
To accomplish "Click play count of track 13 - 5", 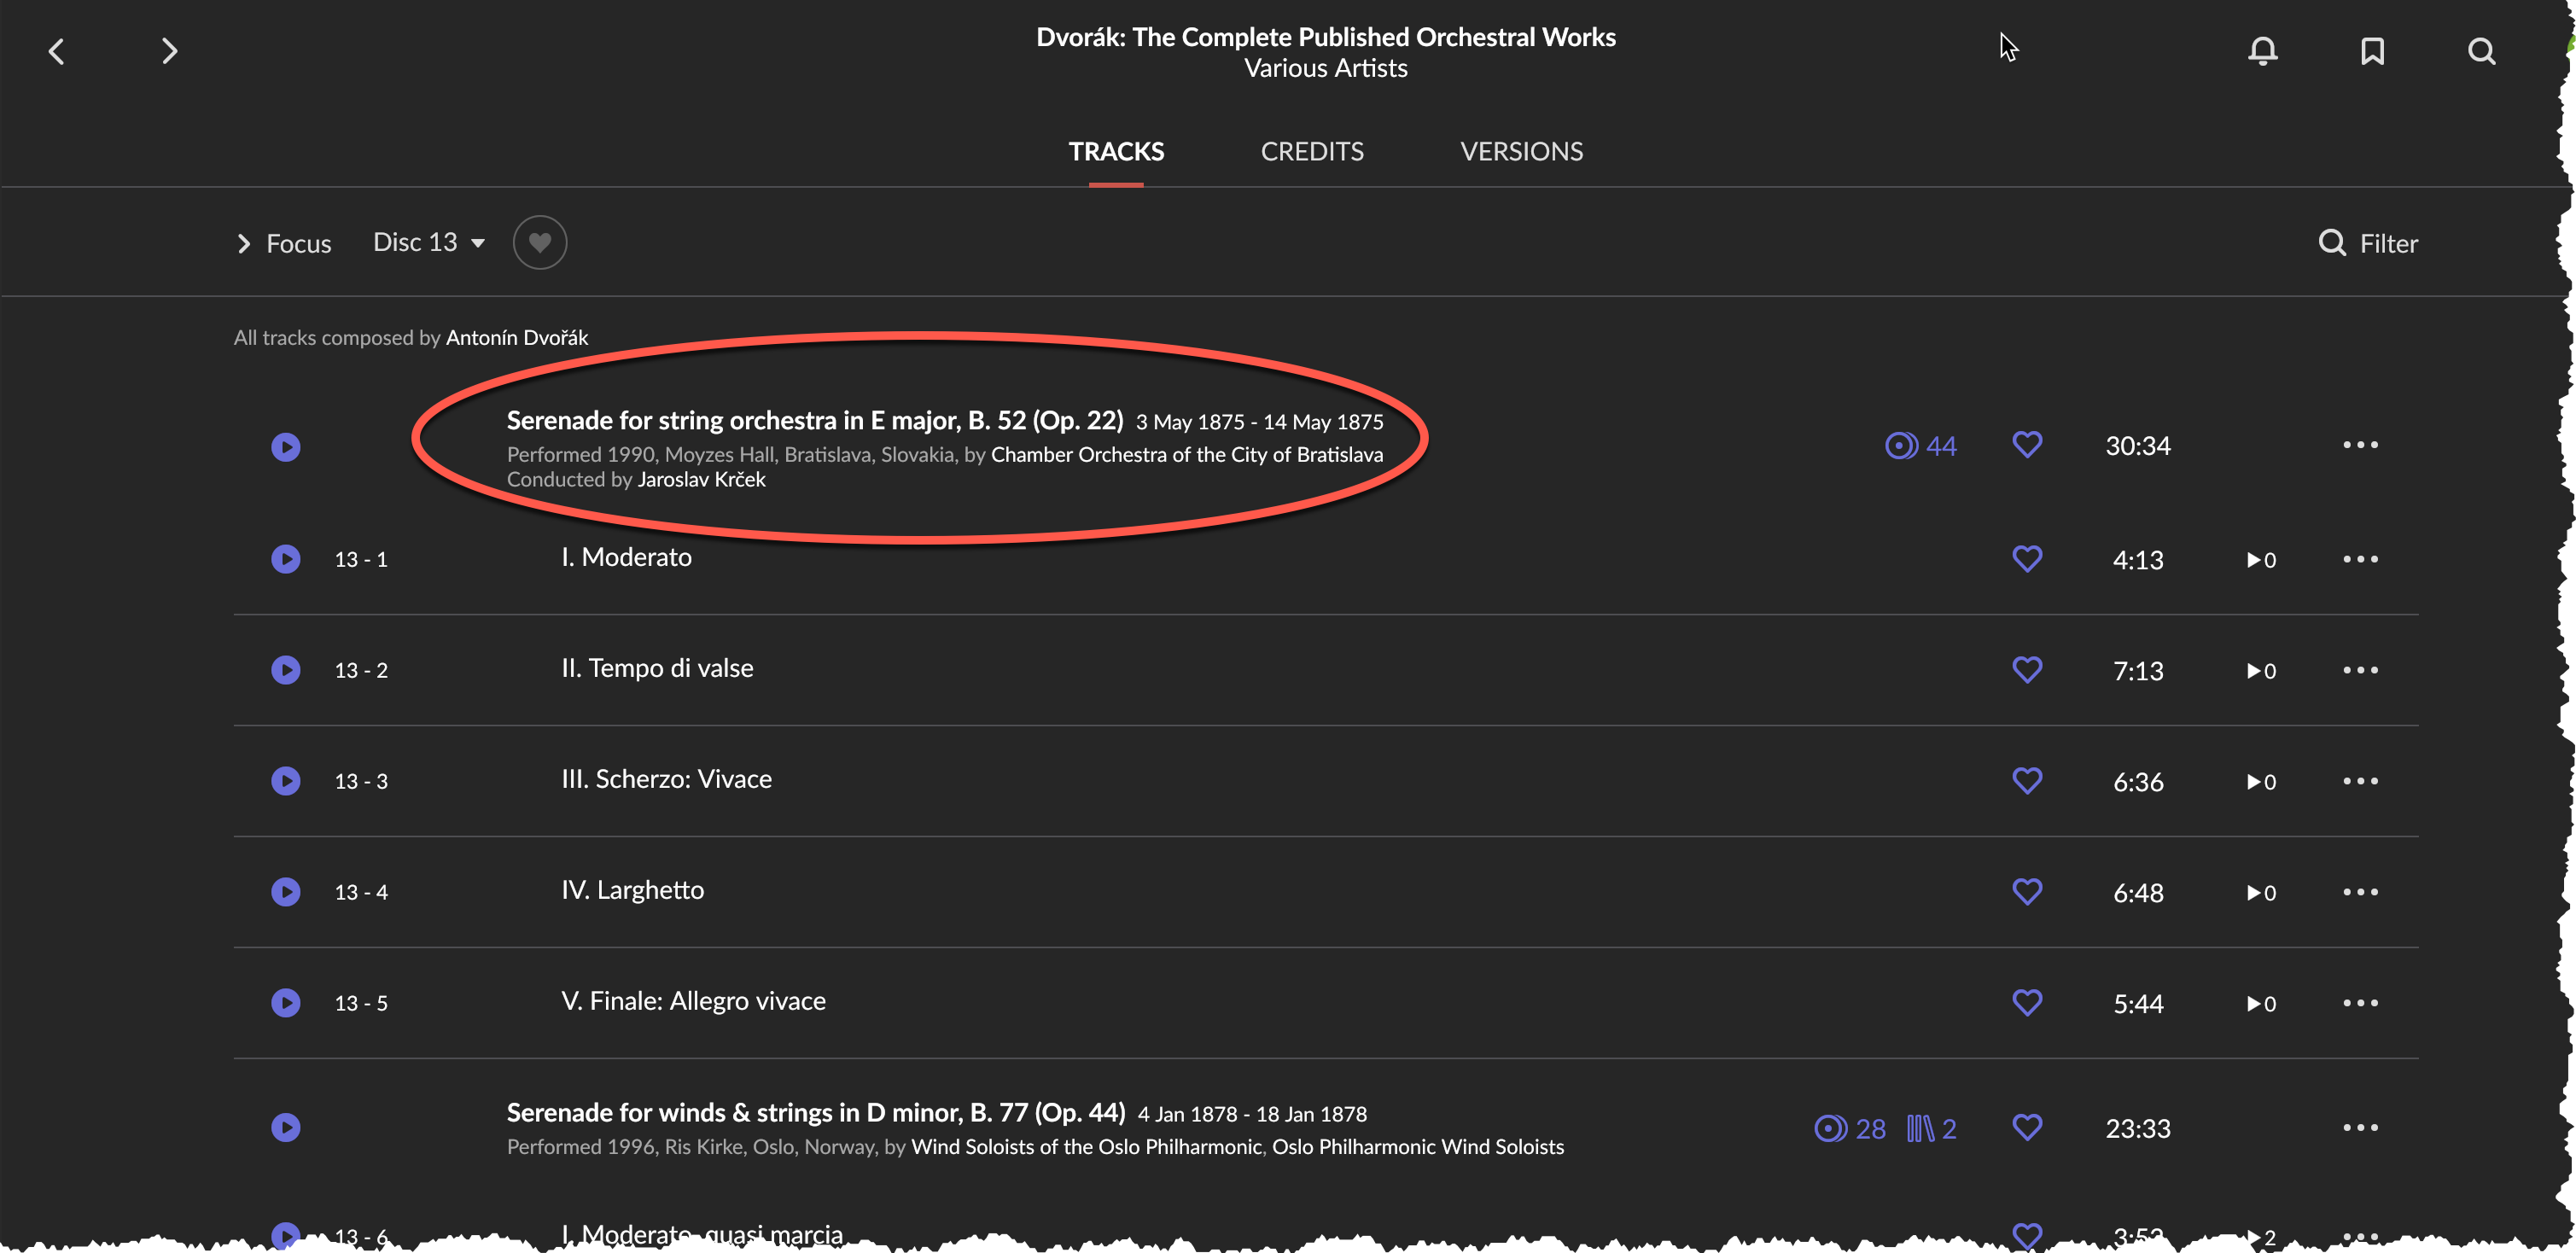I will (2262, 1003).
